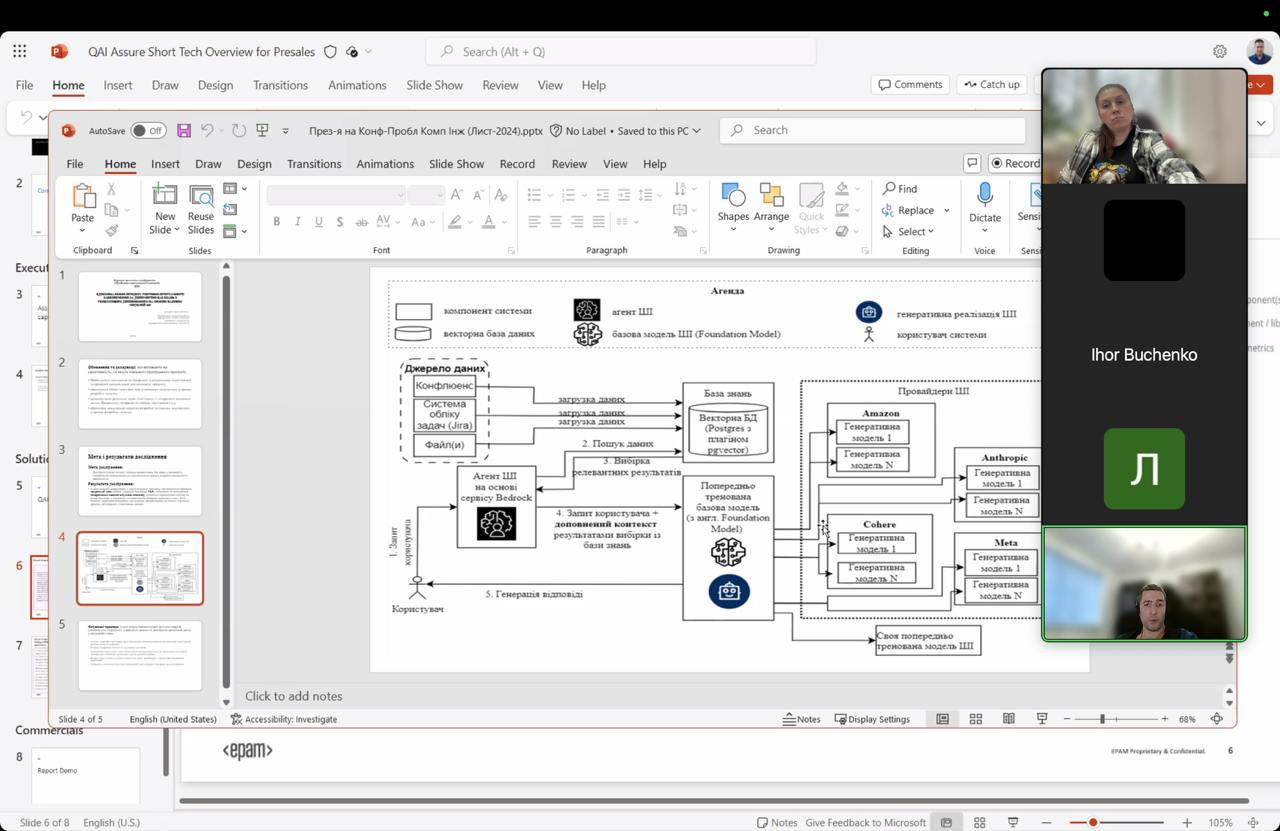1280x831 pixels.
Task: Click the Undo arrow in the quick access toolbar
Action: coord(207,131)
